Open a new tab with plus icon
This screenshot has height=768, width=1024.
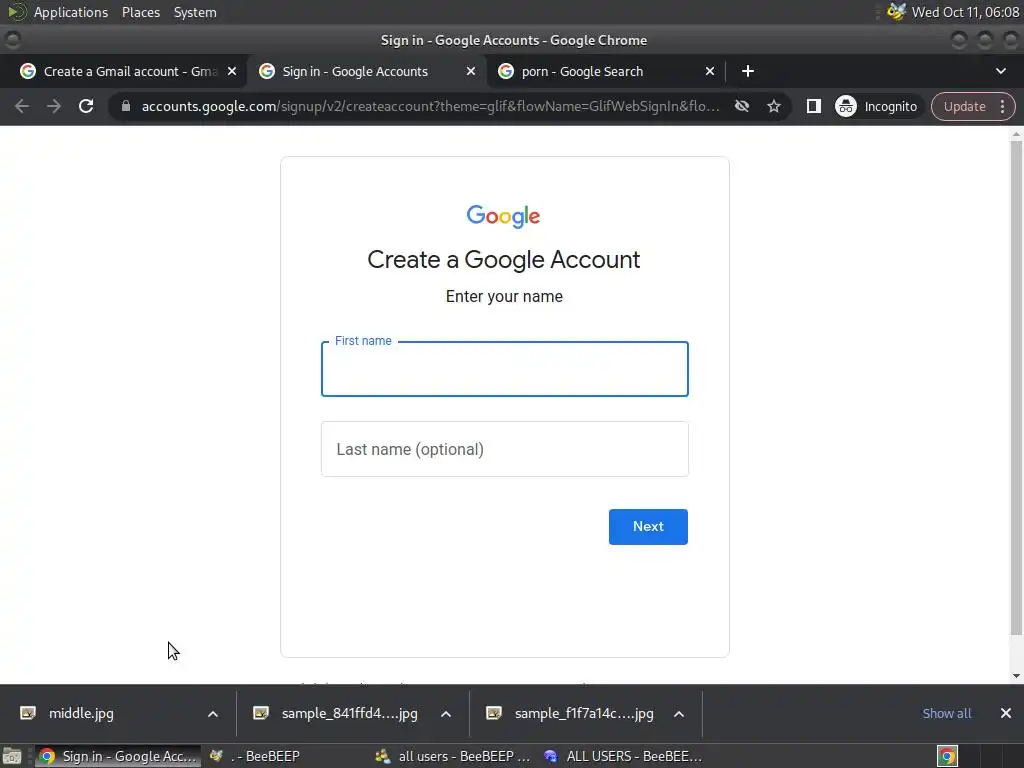(748, 71)
